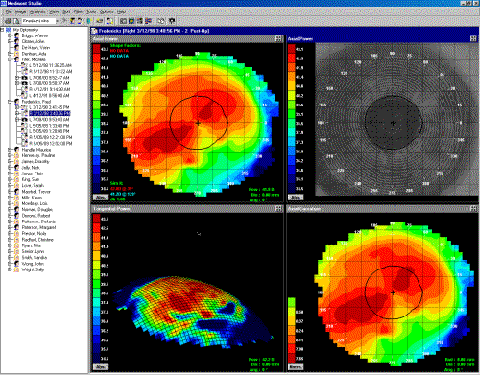The image size is (480, 375).
Task: Collapse the My Optometry root tree node
Action: pos(2,30)
